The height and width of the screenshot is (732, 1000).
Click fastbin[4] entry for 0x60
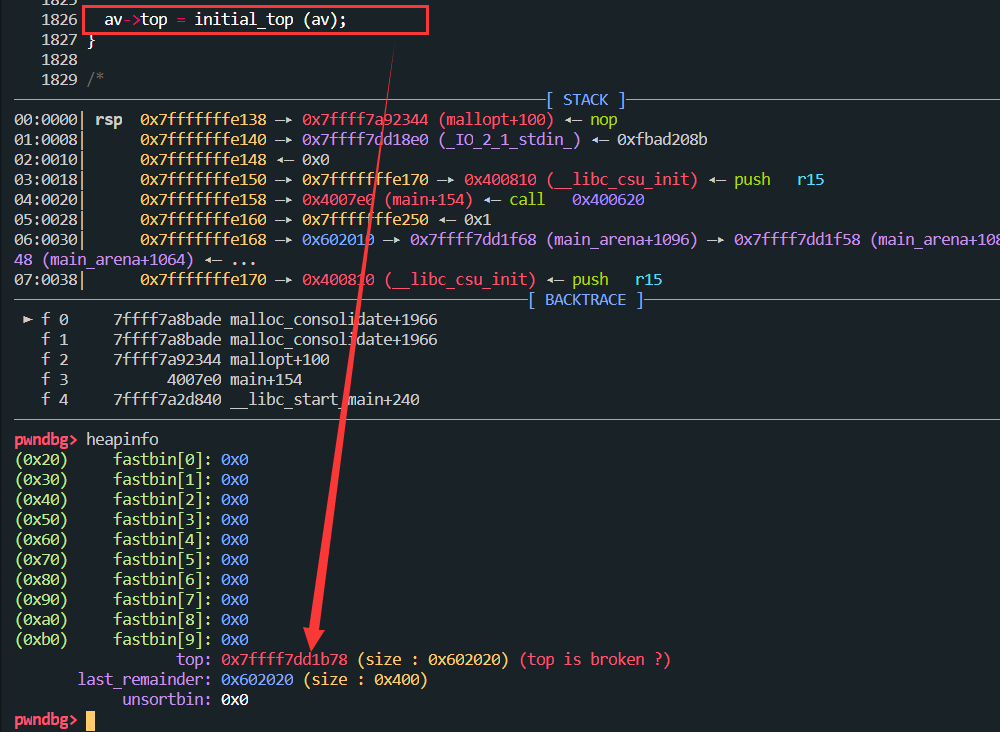(x=131, y=539)
